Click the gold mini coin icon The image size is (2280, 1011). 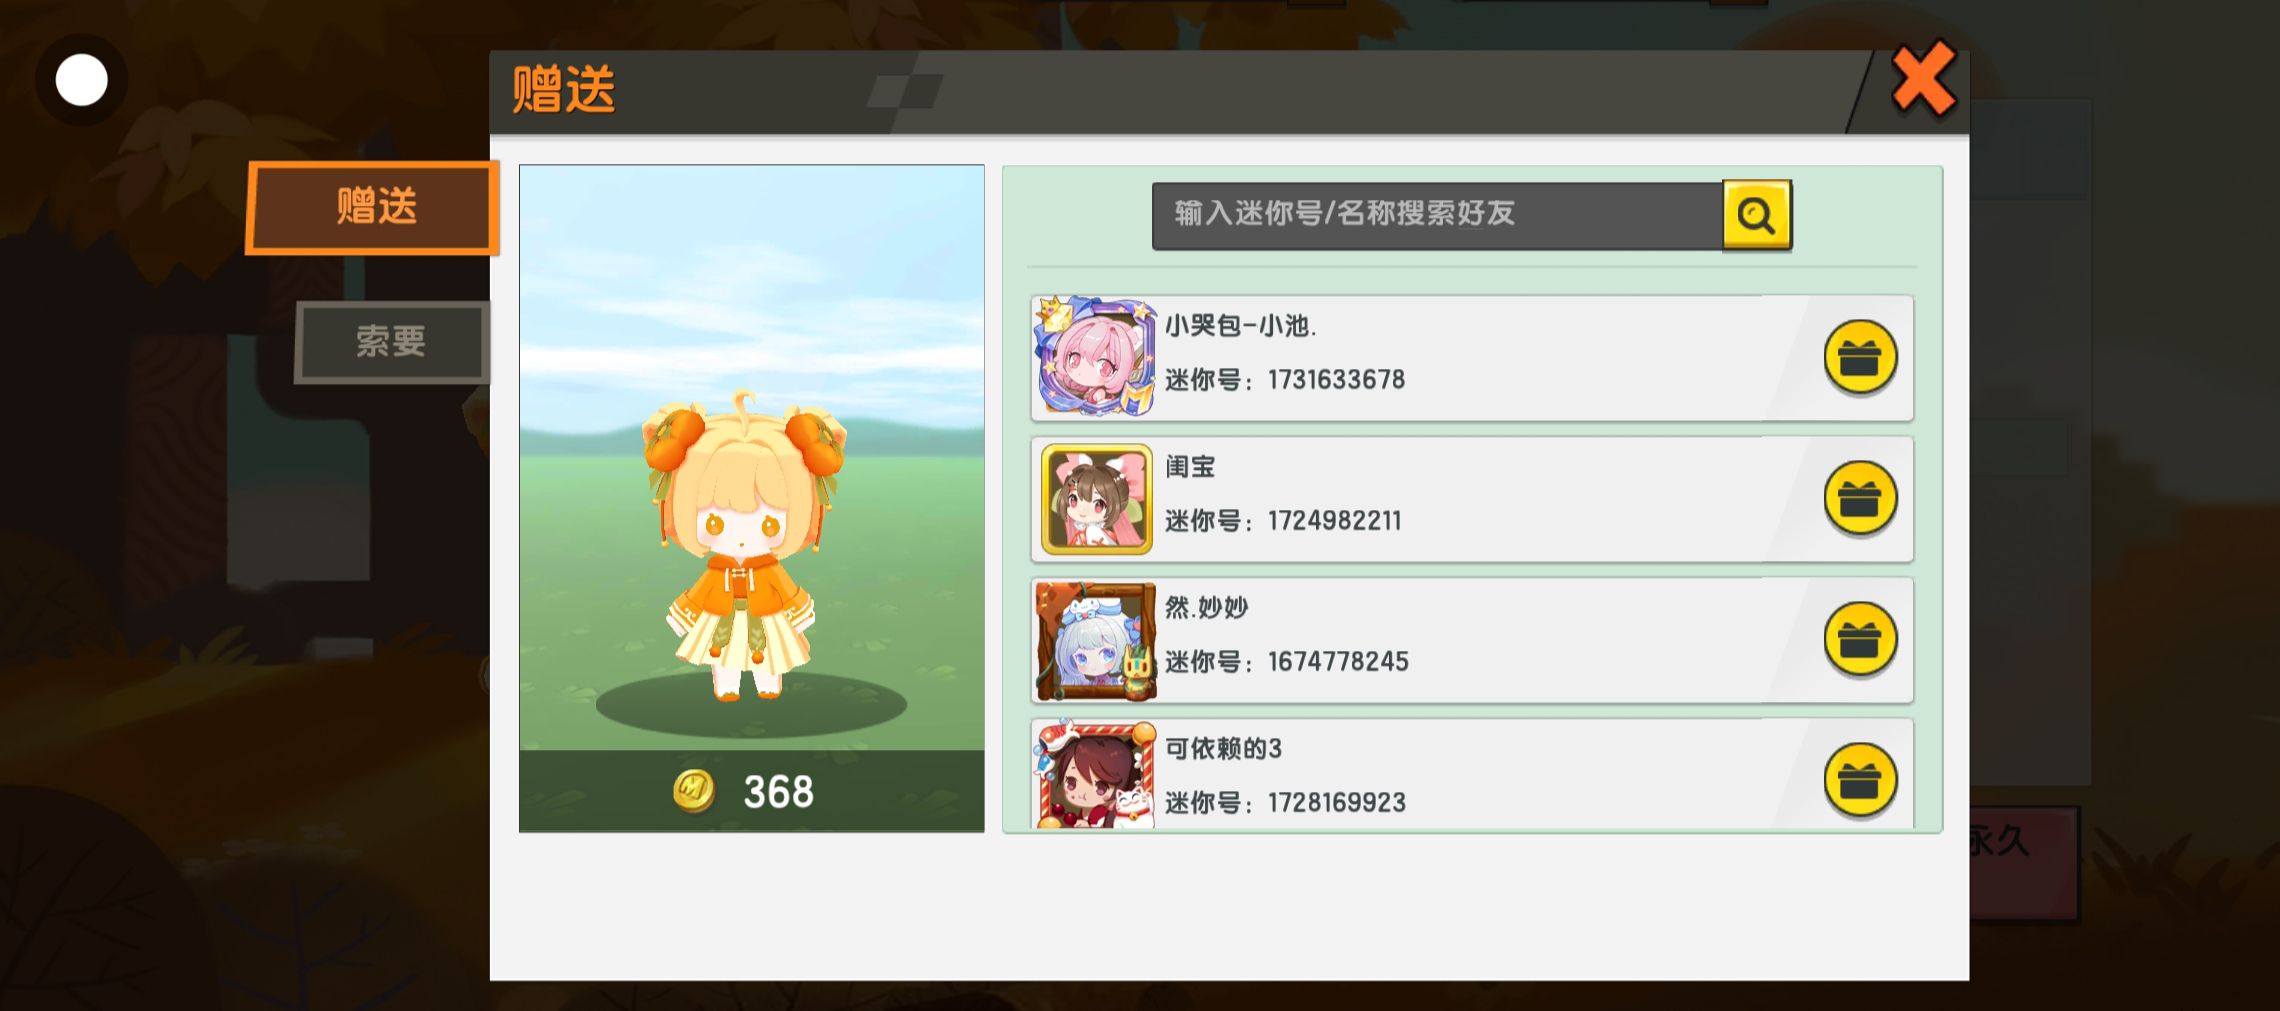[x=694, y=791]
